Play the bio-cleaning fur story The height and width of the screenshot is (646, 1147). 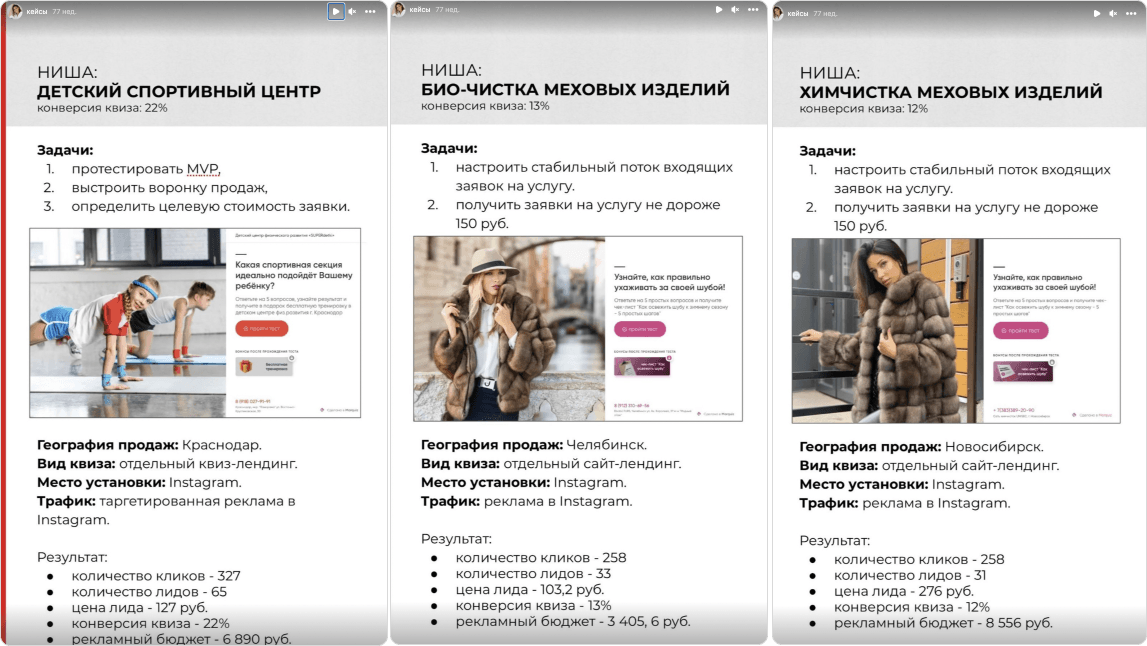tap(718, 10)
